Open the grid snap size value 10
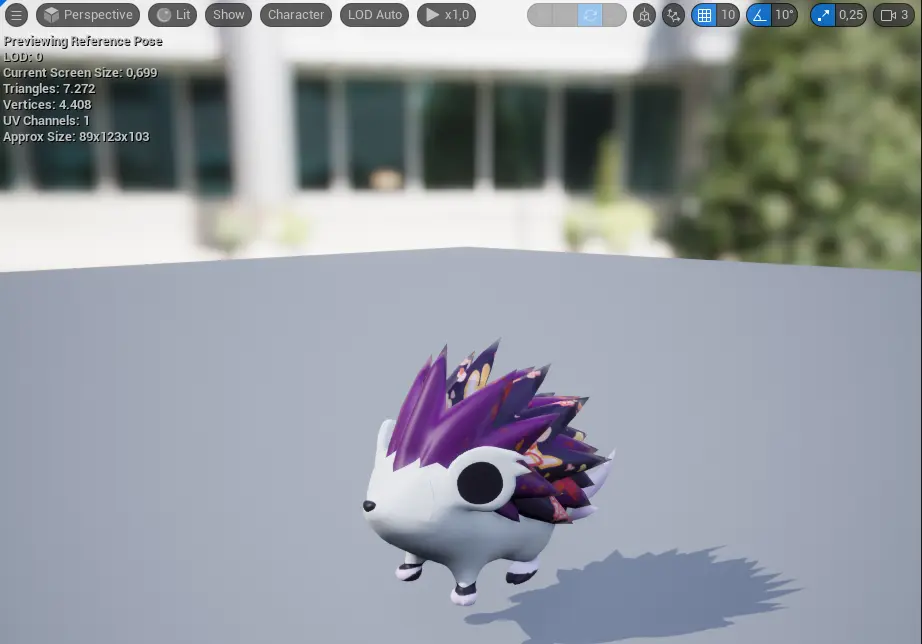The height and width of the screenshot is (644, 922). point(728,15)
